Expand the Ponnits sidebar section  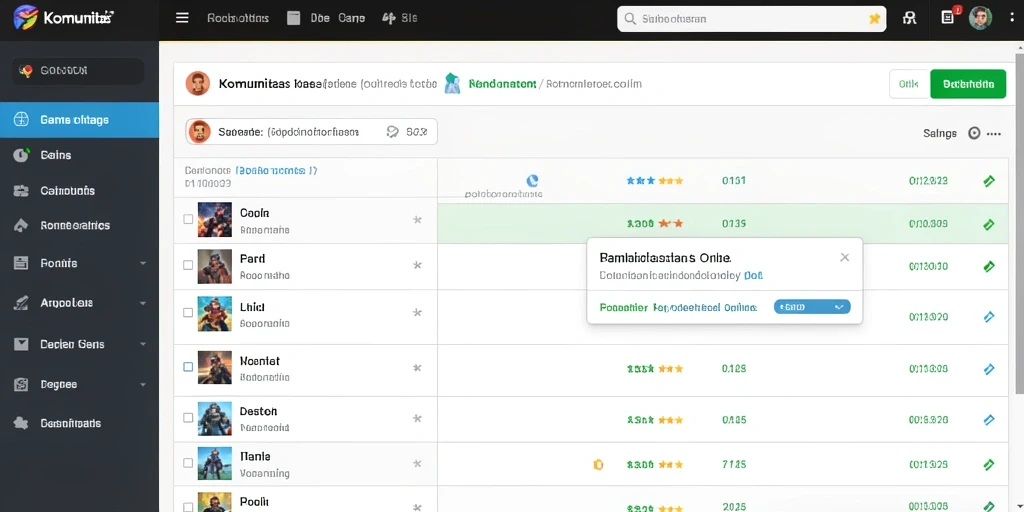point(142,263)
